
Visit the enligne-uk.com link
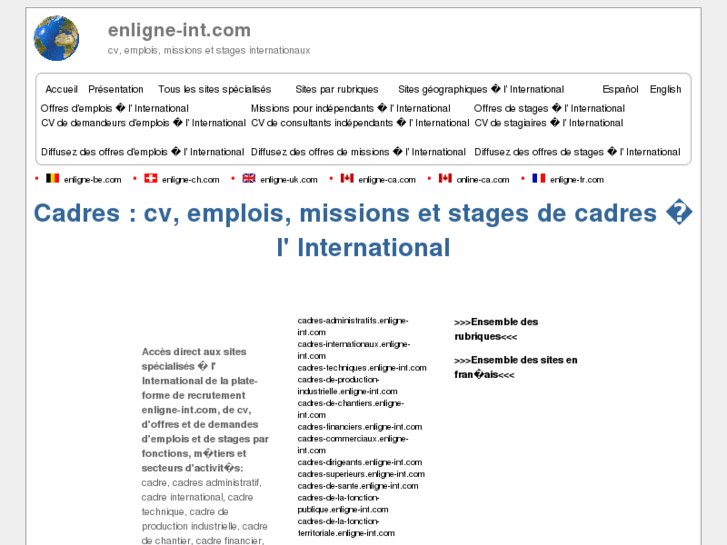point(289,180)
